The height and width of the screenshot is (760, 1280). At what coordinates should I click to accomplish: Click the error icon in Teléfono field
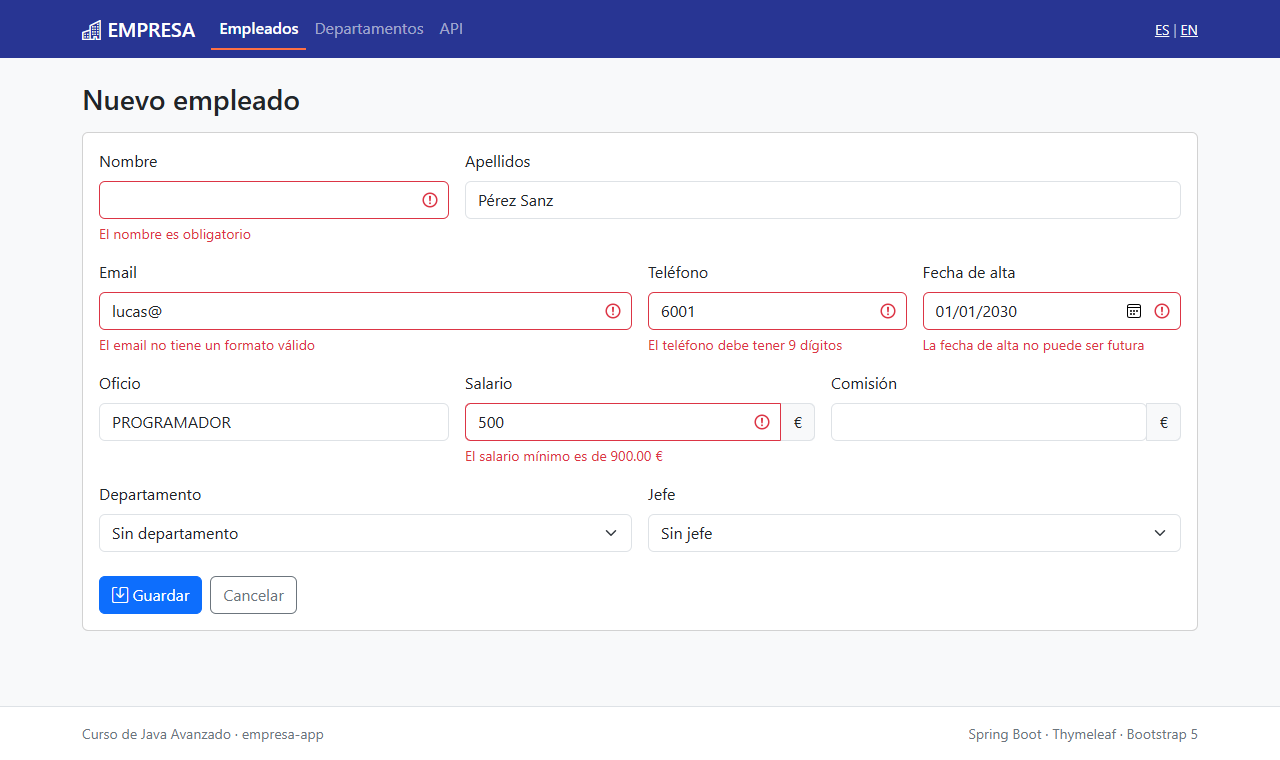(888, 311)
